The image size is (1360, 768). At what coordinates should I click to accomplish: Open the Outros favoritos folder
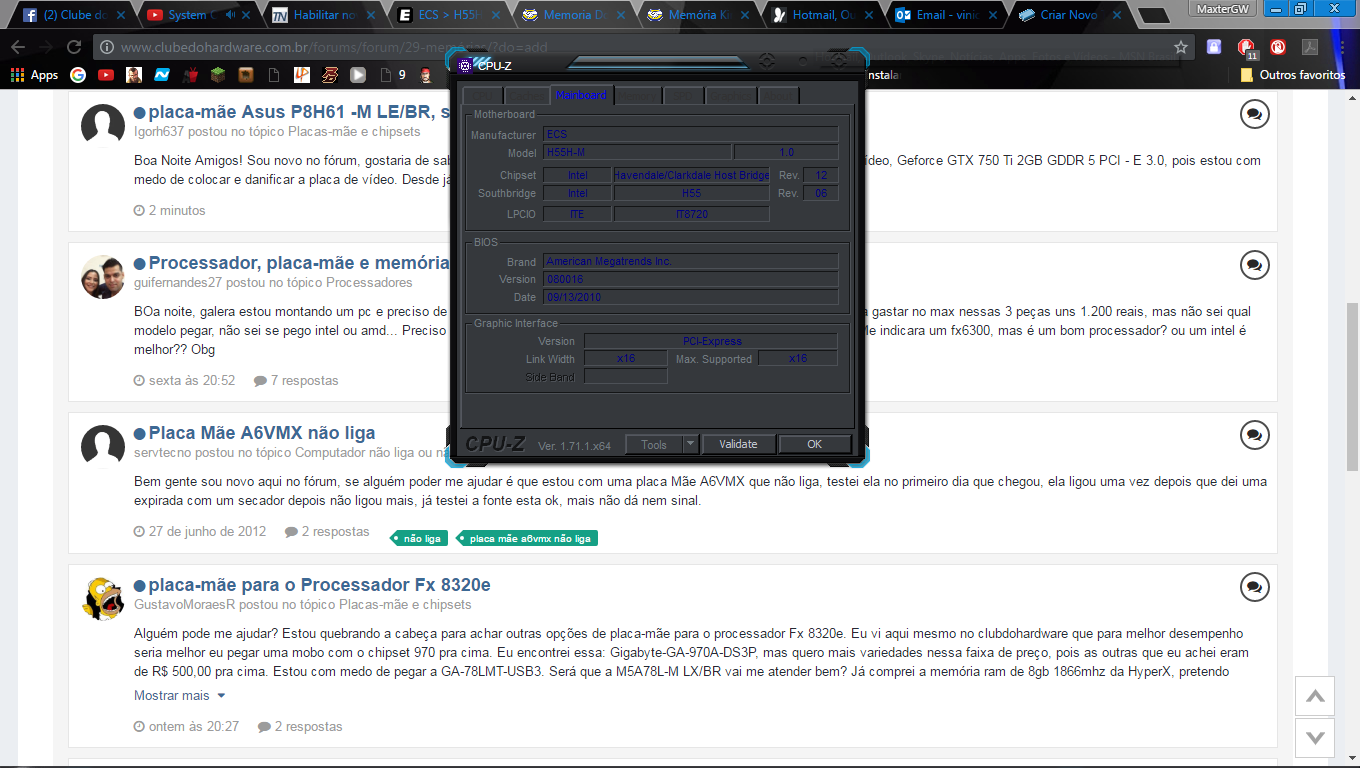(1293, 75)
